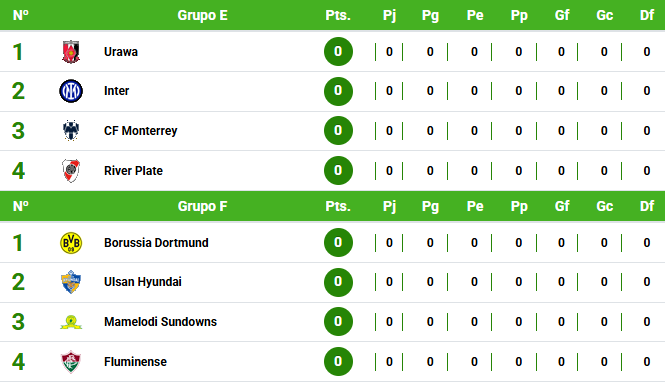Click the Grupo E header title
Viewport: 665px width, 382px height.
coord(202,15)
